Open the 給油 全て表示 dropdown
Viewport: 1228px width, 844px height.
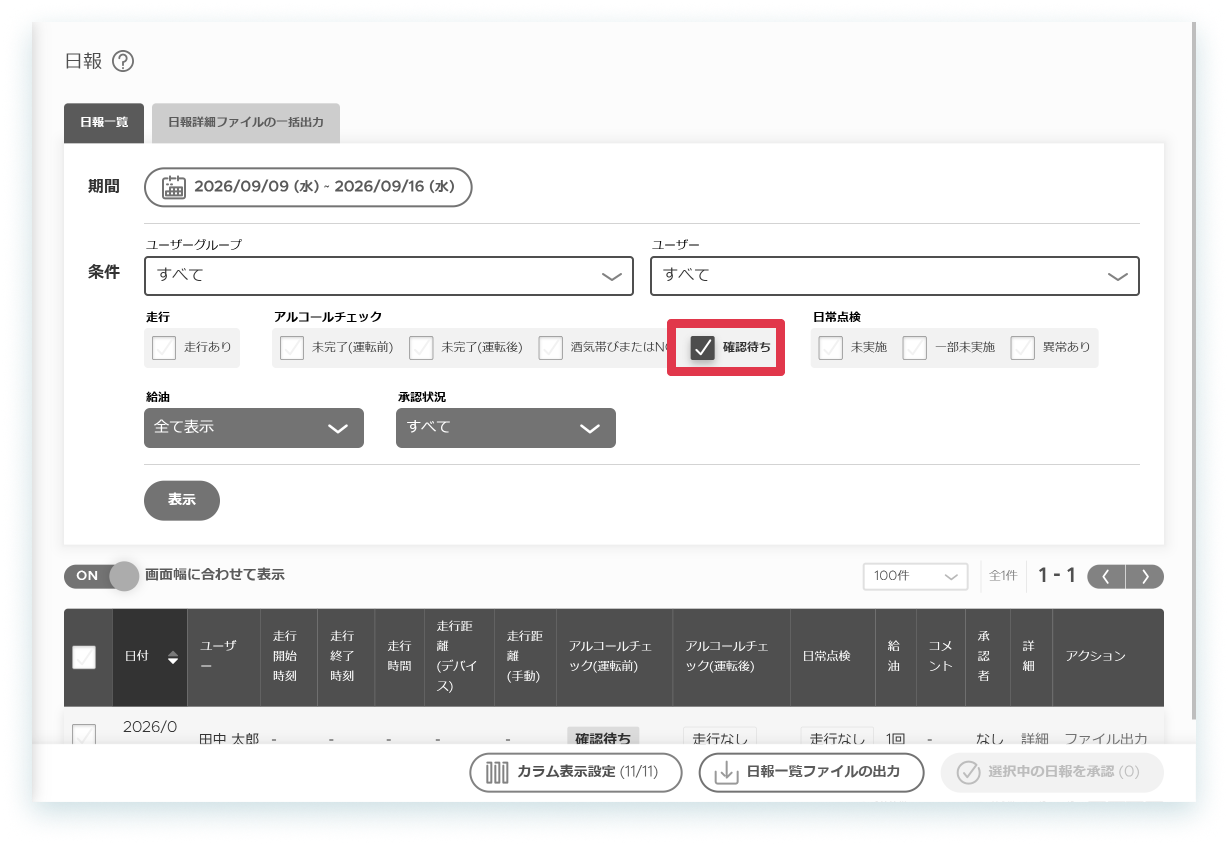(x=254, y=428)
